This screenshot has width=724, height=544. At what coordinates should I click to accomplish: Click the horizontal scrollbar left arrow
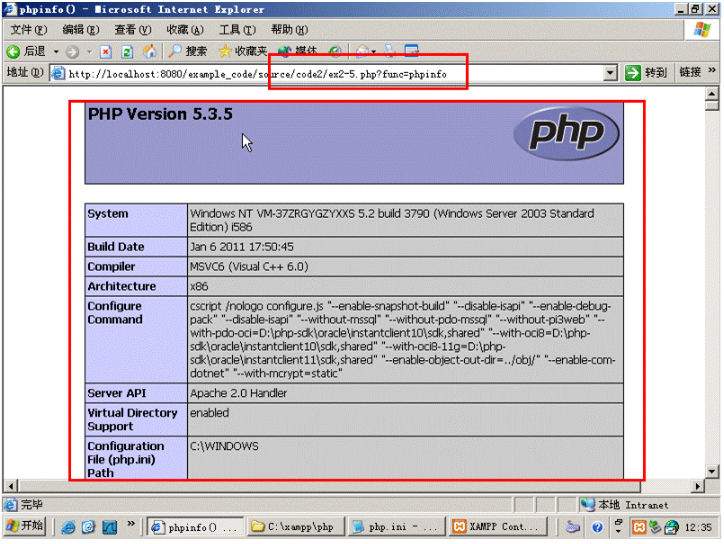(11, 486)
